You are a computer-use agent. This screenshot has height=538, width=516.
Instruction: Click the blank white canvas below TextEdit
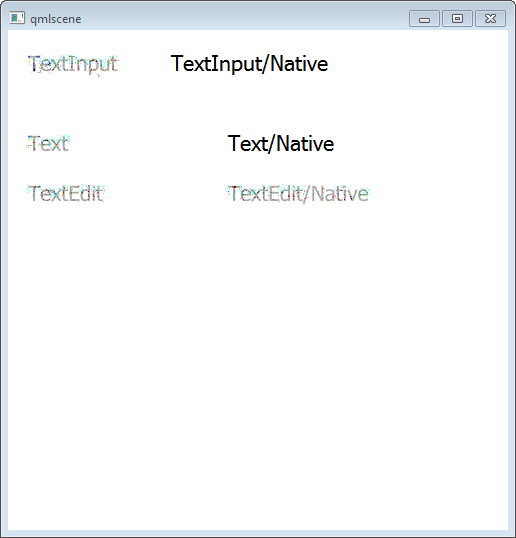pos(257,360)
